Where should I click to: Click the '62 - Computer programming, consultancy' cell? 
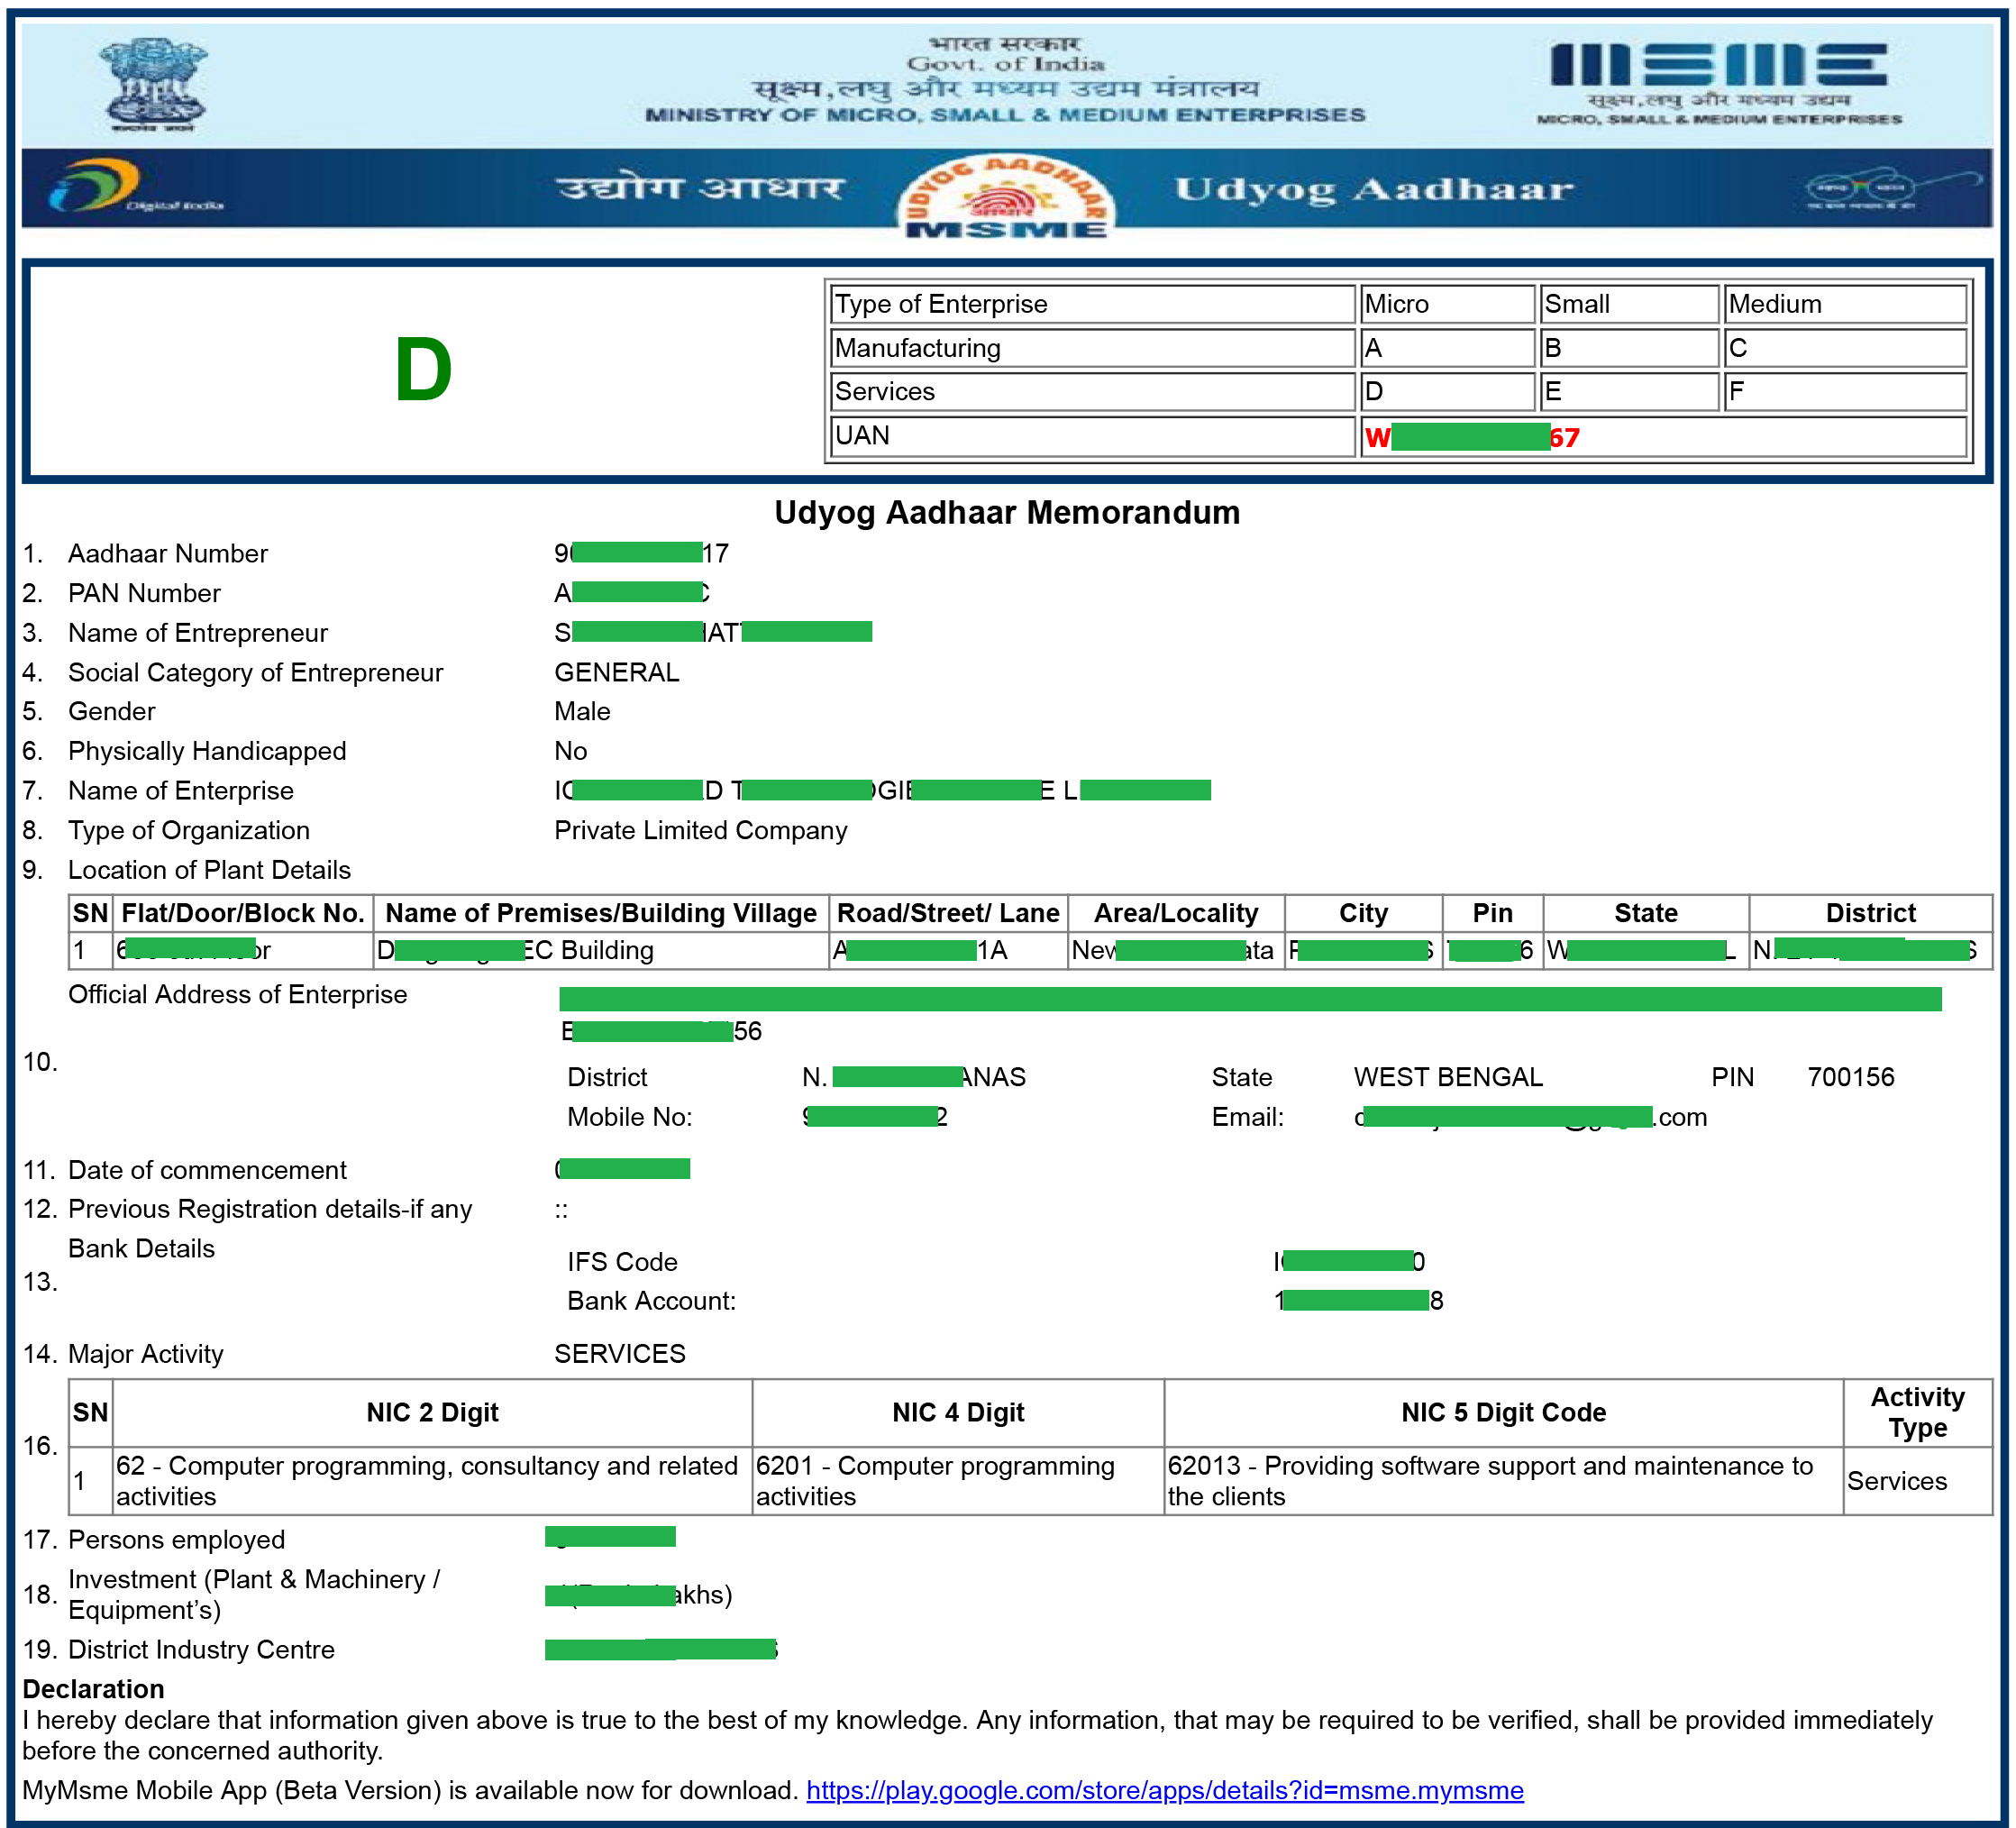(432, 1481)
